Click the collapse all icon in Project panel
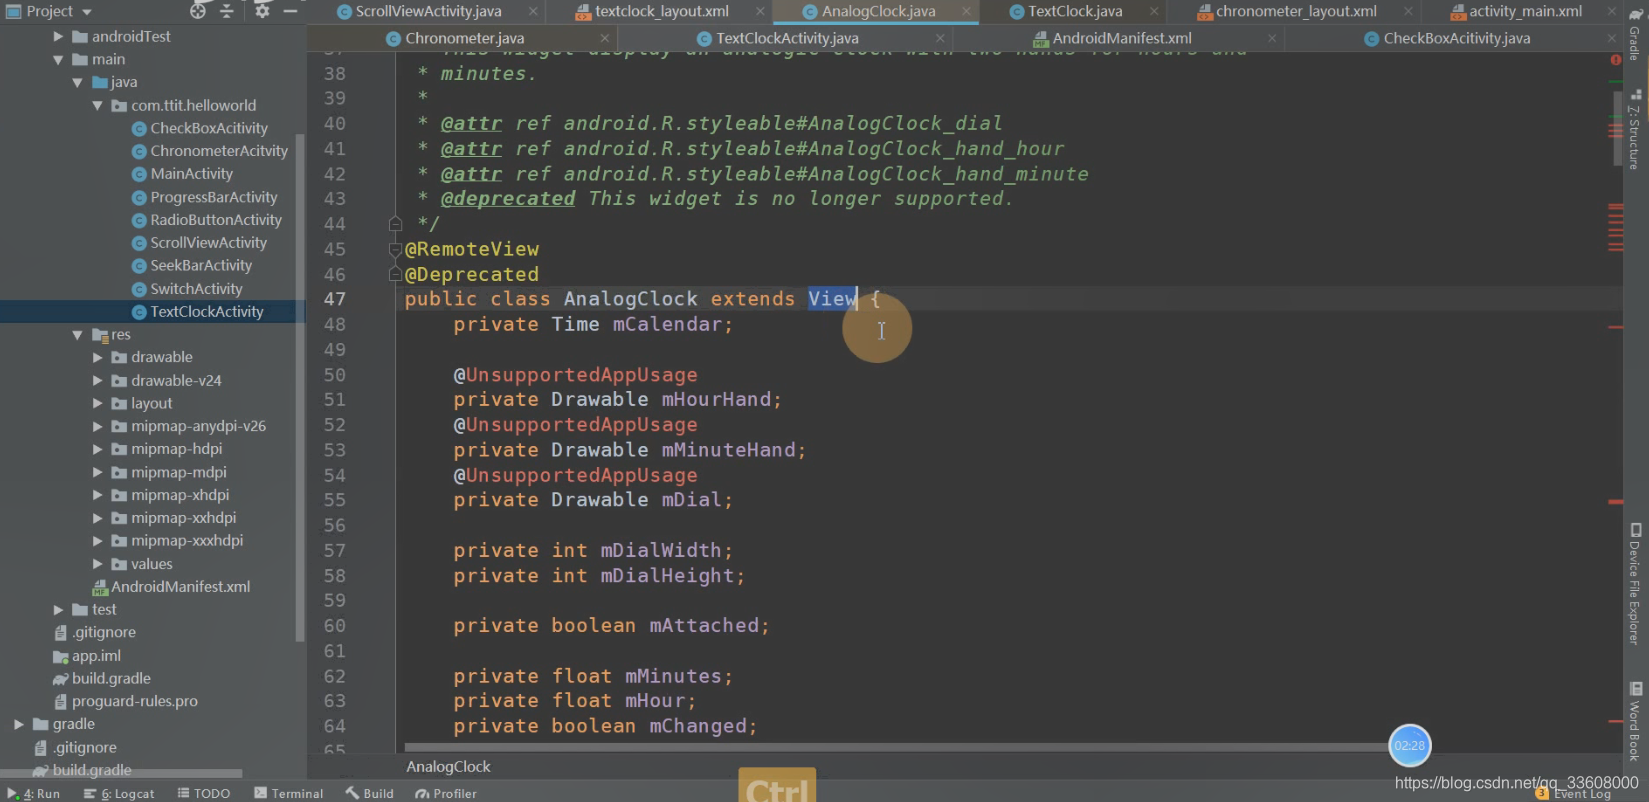 tap(226, 11)
